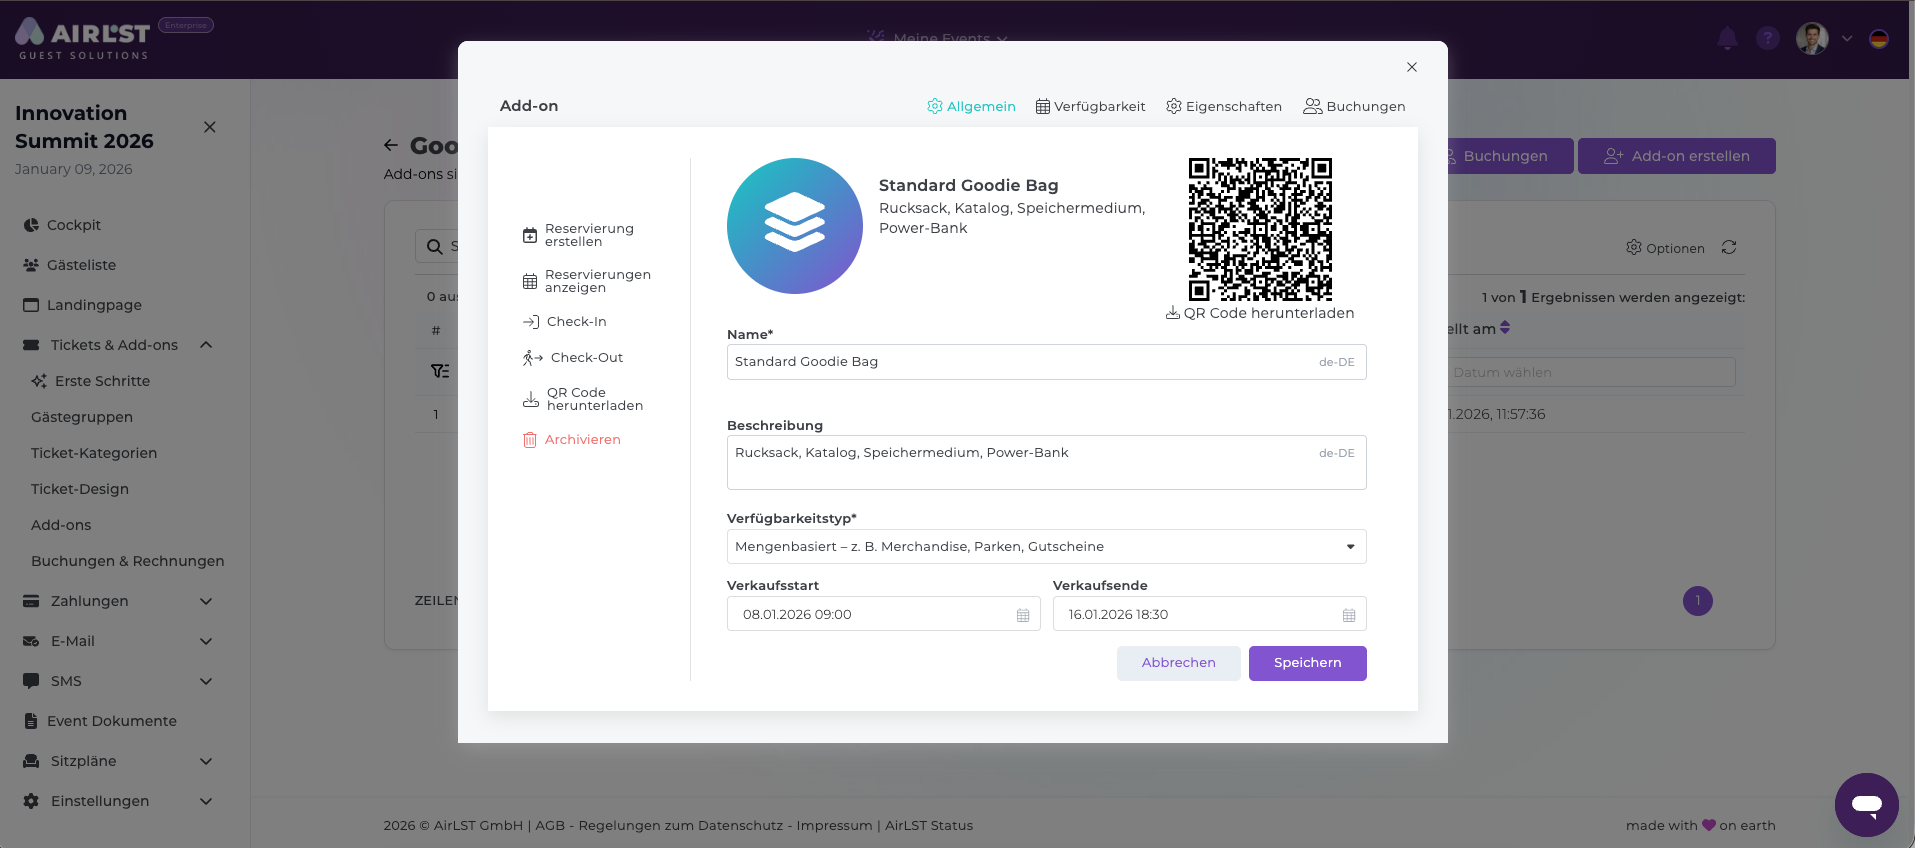The width and height of the screenshot is (1915, 848).
Task: Open the calendar picker in Verkaufsende field
Action: (x=1348, y=615)
